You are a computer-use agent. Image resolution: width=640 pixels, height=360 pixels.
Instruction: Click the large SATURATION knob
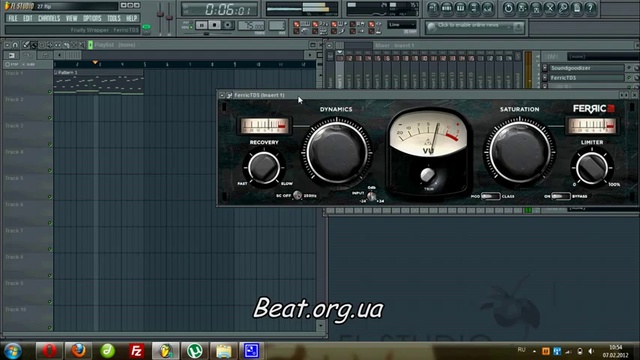pyautogui.click(x=520, y=152)
